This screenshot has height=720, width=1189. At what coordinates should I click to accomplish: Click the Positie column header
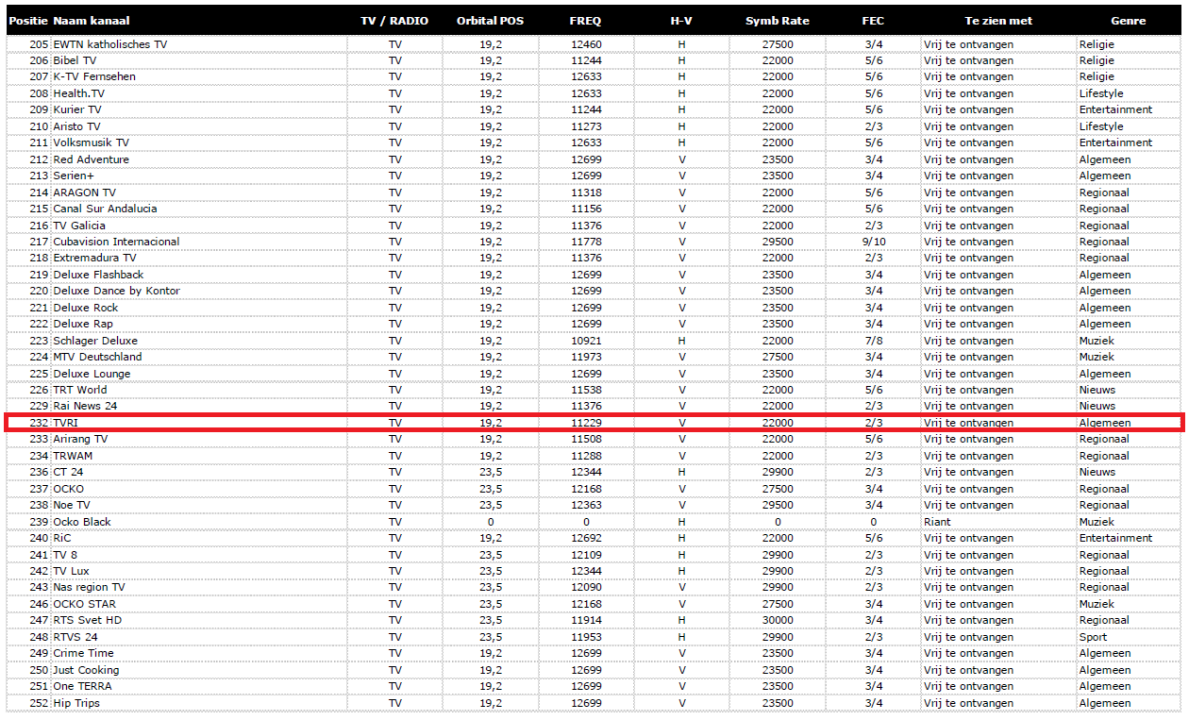28,21
